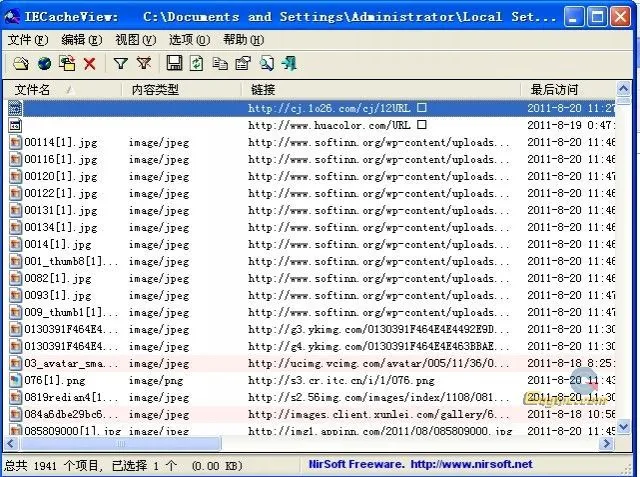640x477 pixels.
Task: Open the 视图(V) menu
Action: pyautogui.click(x=135, y=40)
